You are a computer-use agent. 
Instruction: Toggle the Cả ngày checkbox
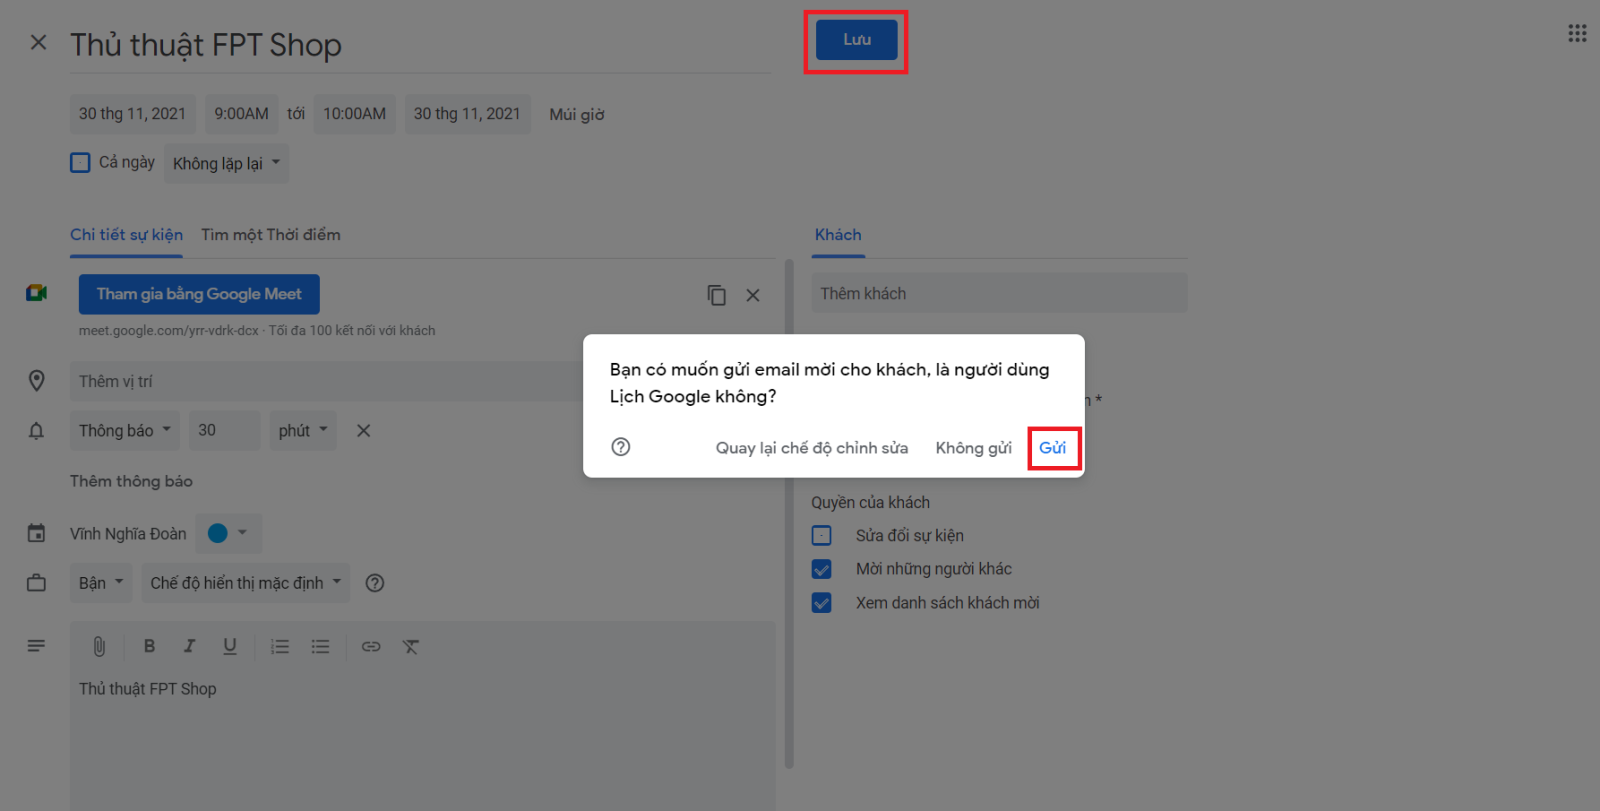click(80, 162)
